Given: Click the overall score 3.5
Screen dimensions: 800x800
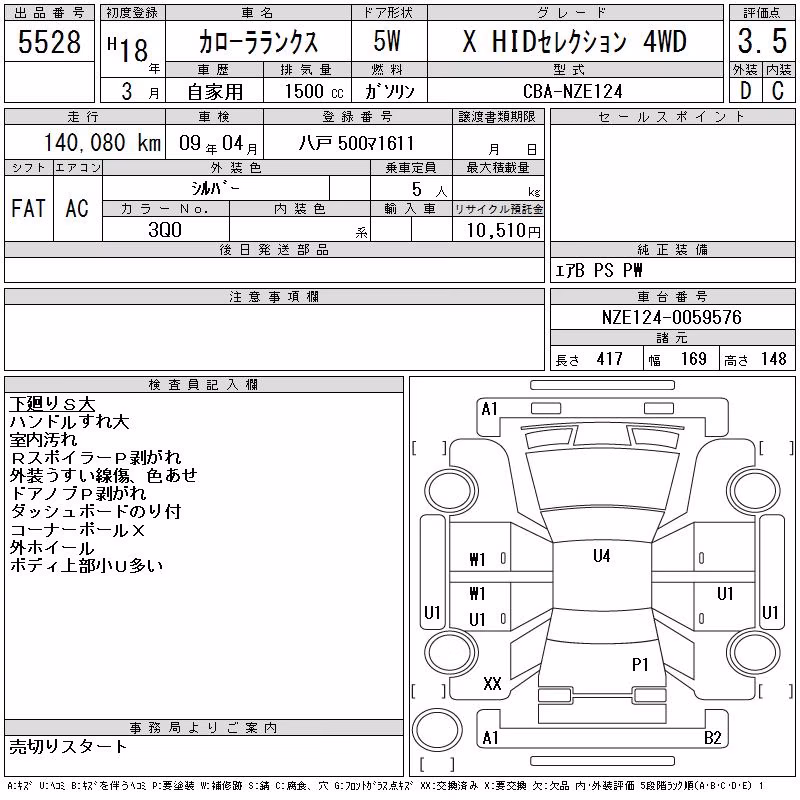Looking at the screenshot, I should tap(762, 41).
